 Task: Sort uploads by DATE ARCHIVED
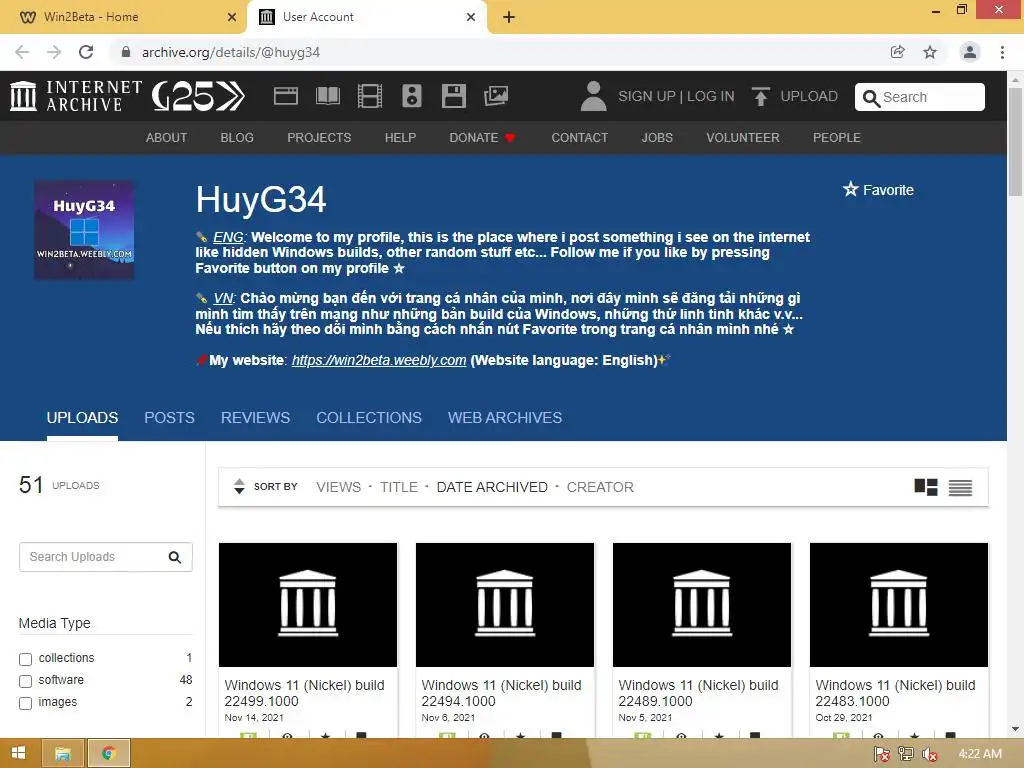492,487
